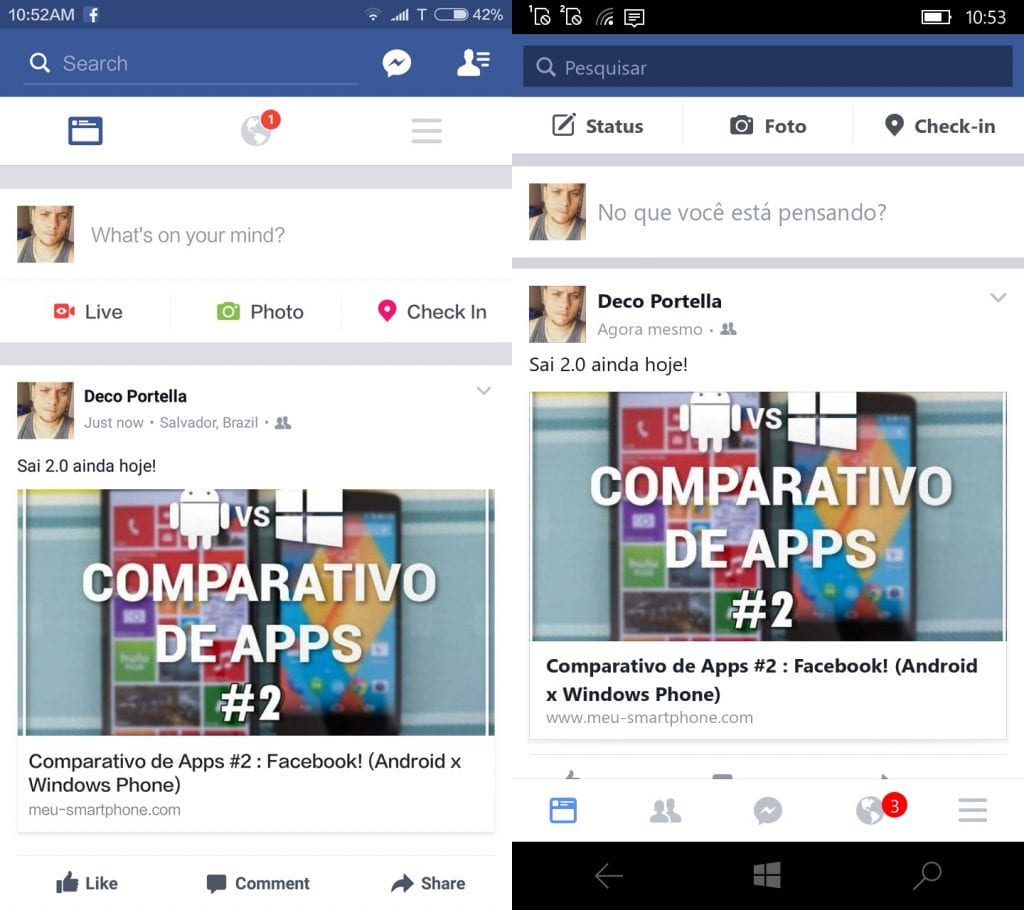Open friend requests icon in Android header

[x=473, y=63]
